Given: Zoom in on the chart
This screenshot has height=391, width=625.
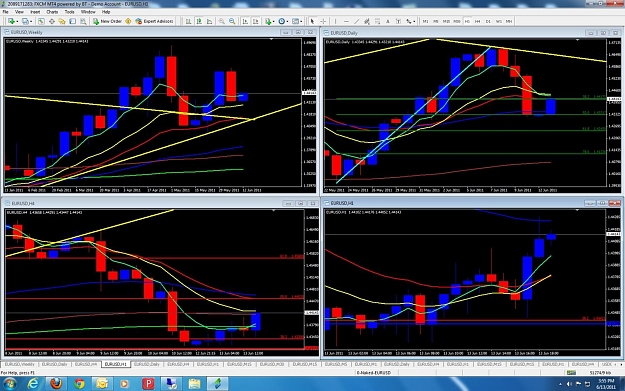Looking at the screenshot, I should [x=222, y=21].
